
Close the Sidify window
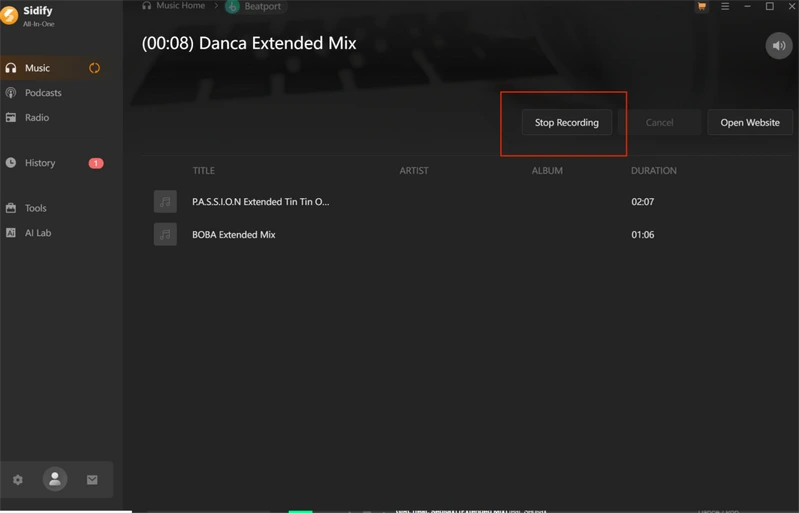[792, 6]
